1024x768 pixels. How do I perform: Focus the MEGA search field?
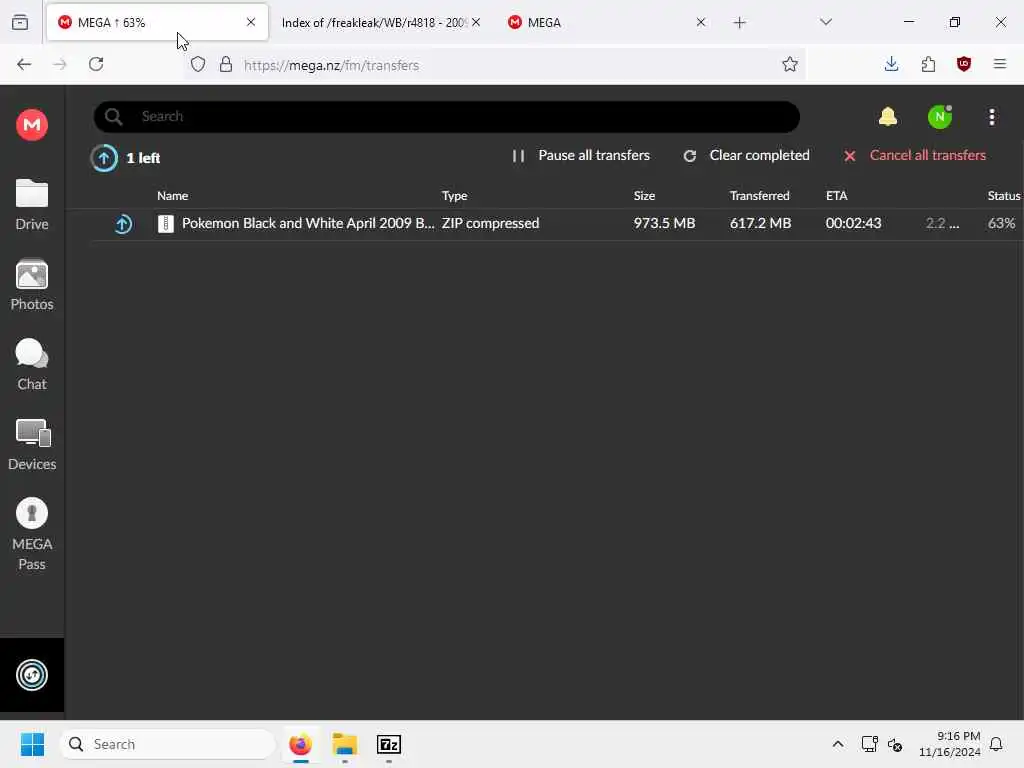click(x=447, y=117)
